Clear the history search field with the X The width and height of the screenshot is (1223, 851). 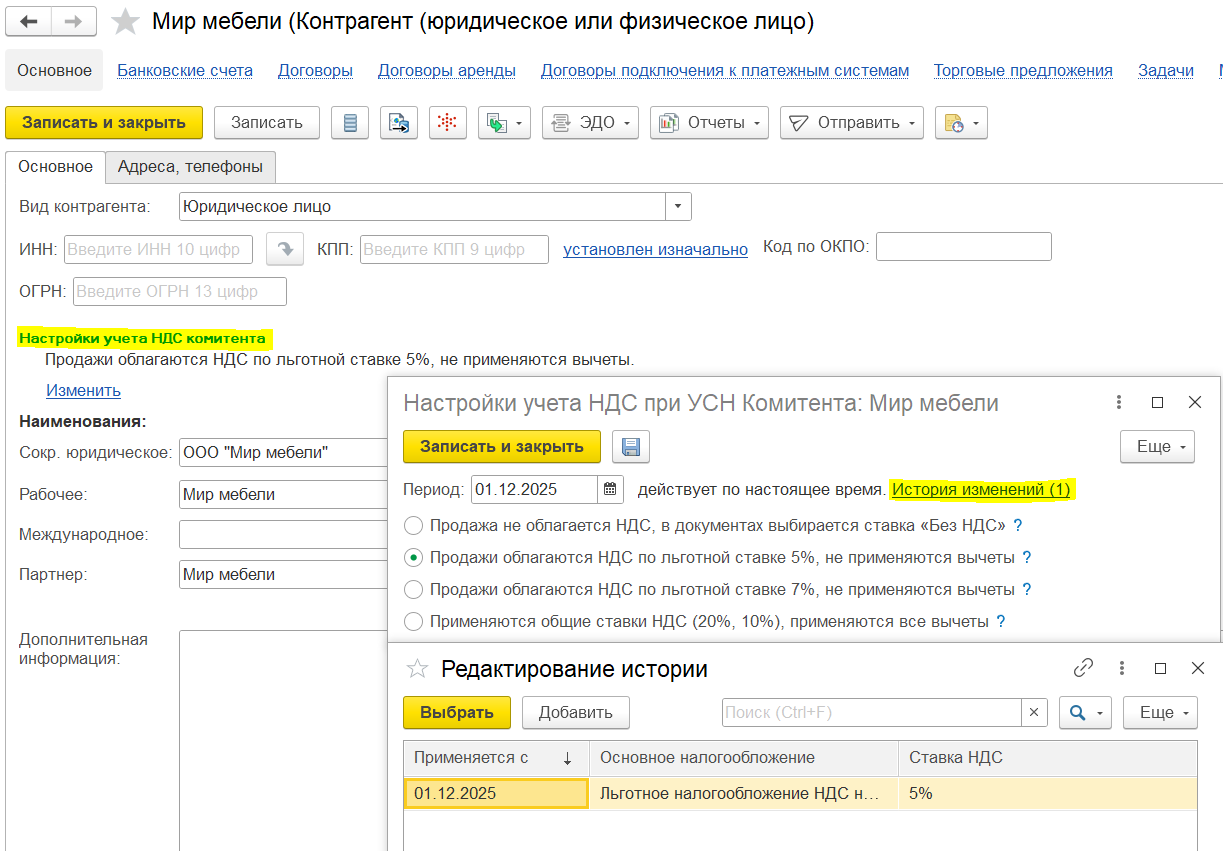click(1034, 713)
